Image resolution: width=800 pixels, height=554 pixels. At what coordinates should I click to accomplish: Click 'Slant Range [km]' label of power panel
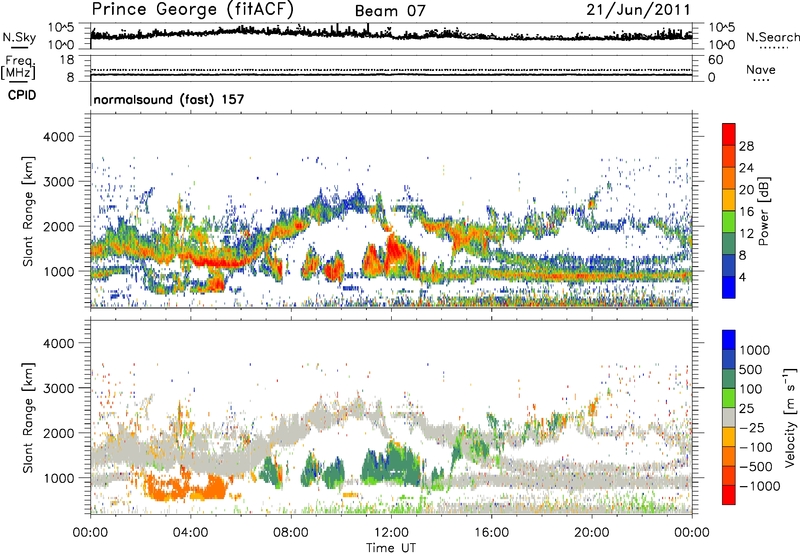(28, 211)
